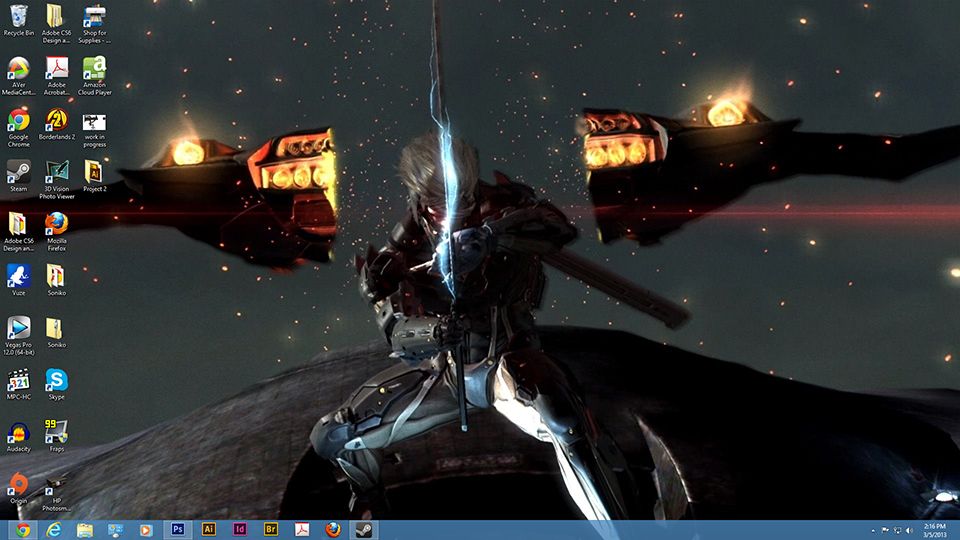Open Shop for Supplies desktop shortcut
Image resolution: width=960 pixels, height=540 pixels.
pyautogui.click(x=95, y=24)
